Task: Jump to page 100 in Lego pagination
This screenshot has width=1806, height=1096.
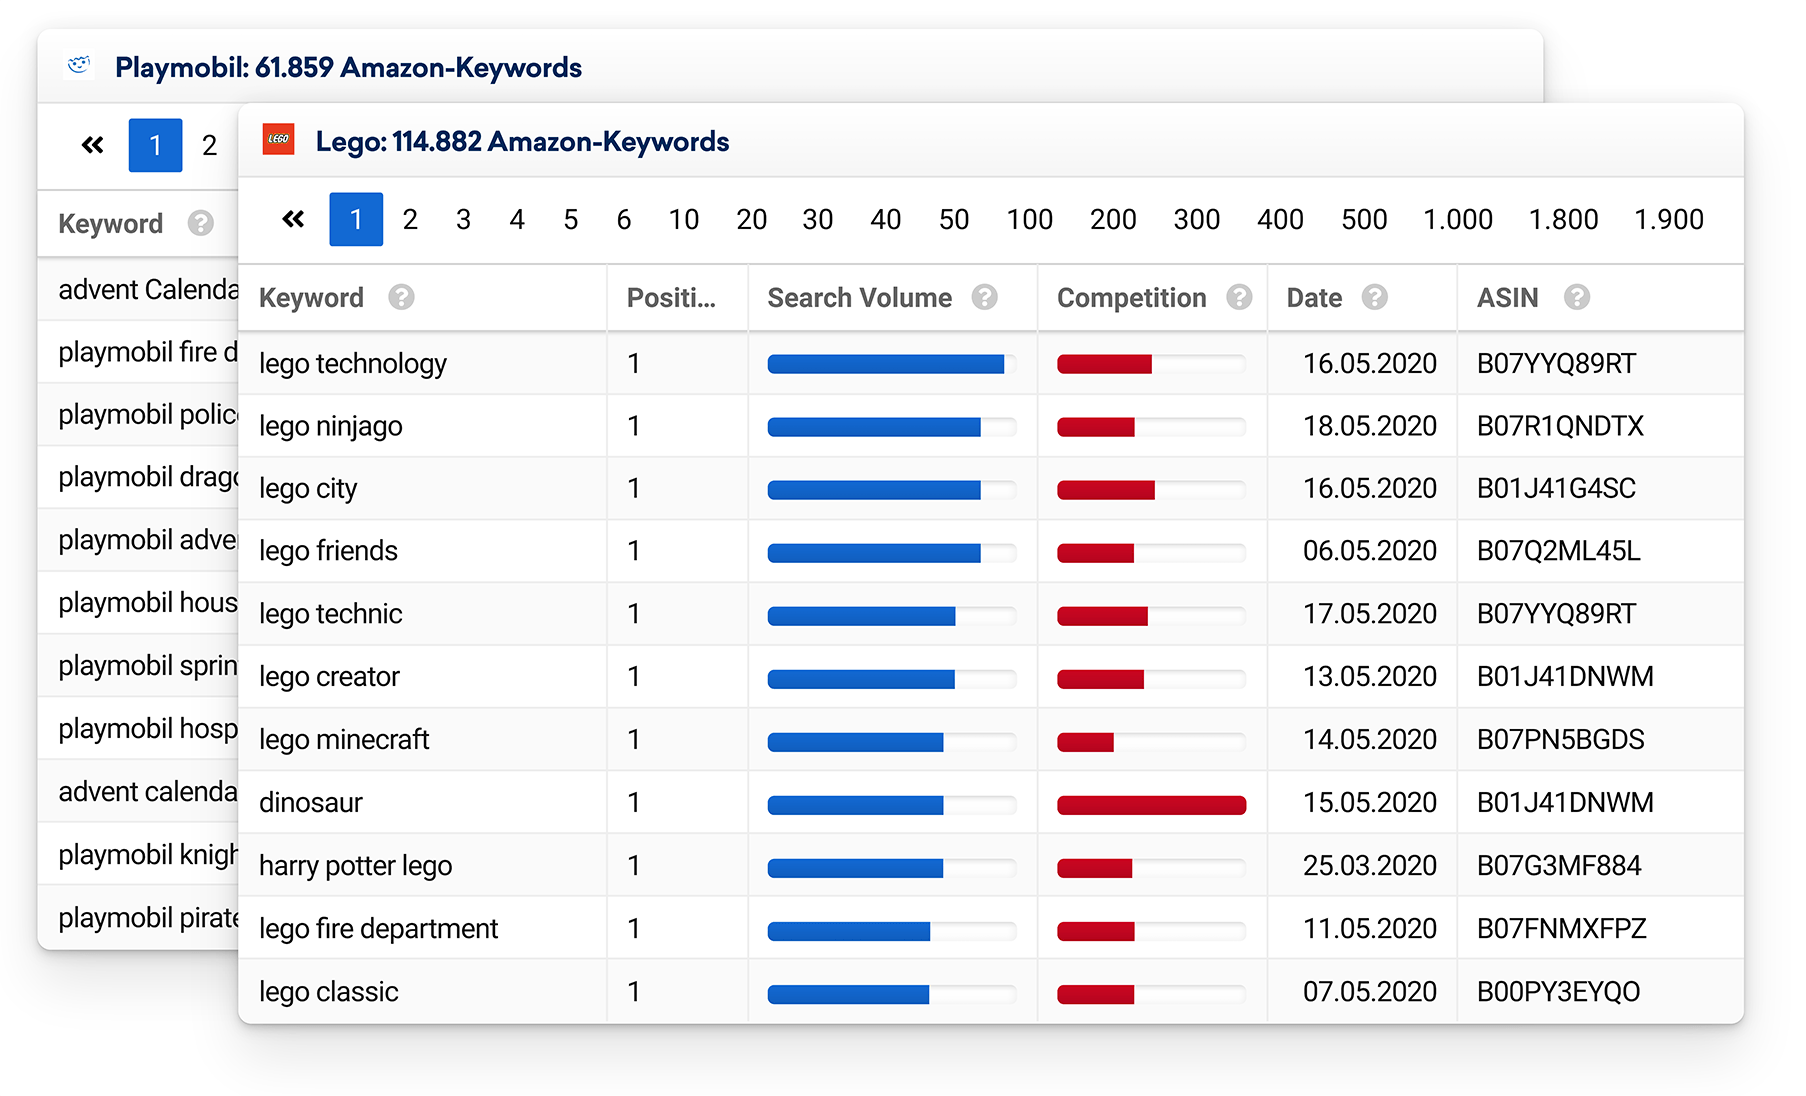Action: pos(1030,219)
